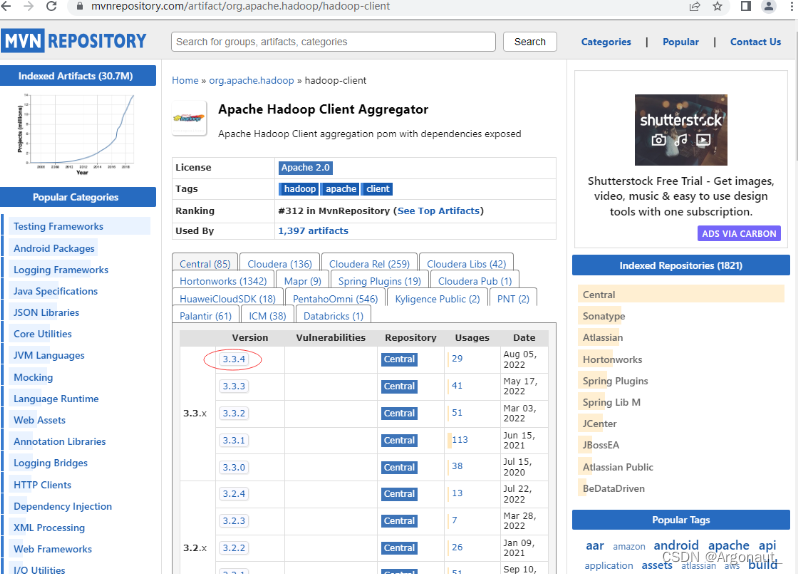This screenshot has height=574, width=798.
Task: Open Dependency Injection category
Action: [x=63, y=506]
